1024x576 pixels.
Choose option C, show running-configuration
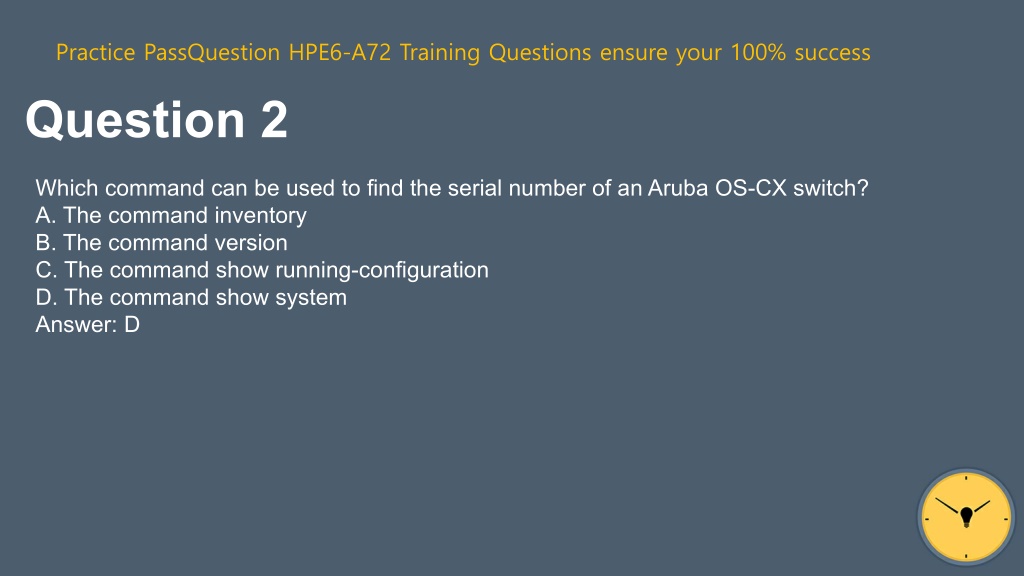click(262, 270)
